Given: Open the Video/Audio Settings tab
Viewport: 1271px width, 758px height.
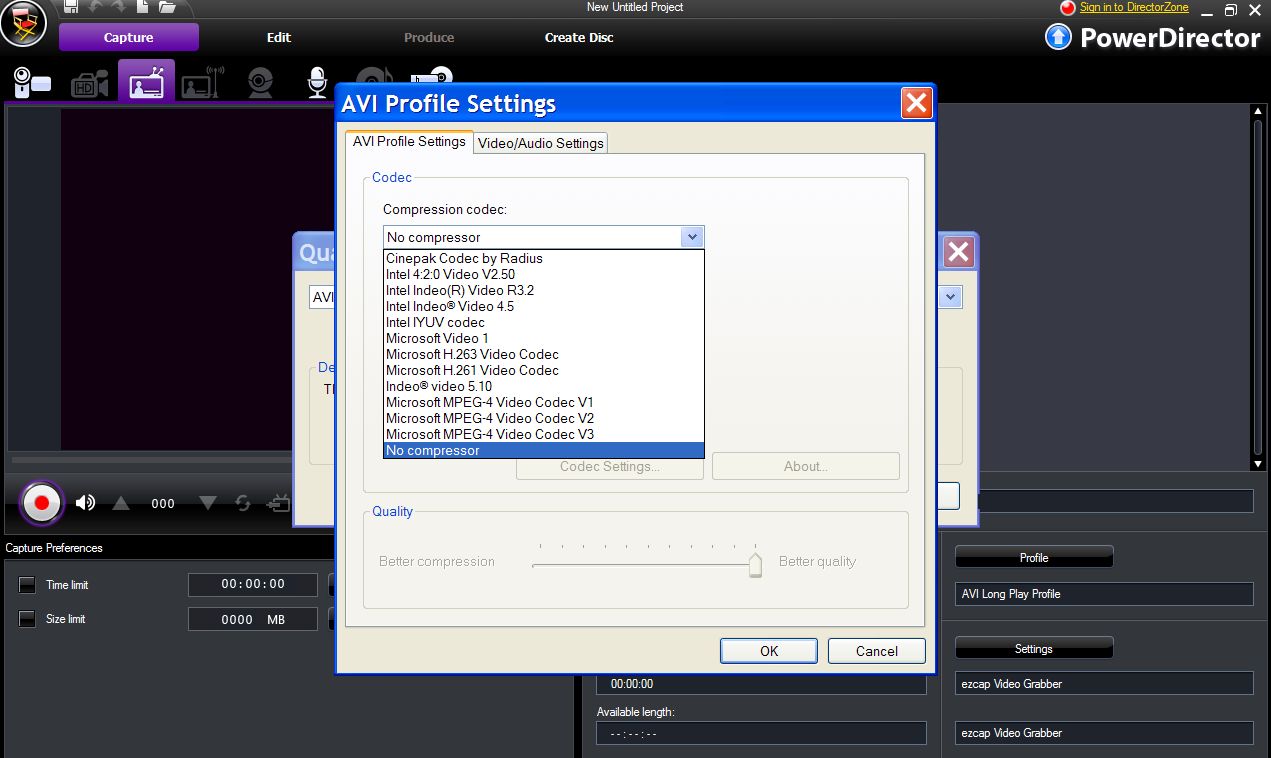Looking at the screenshot, I should [x=541, y=143].
